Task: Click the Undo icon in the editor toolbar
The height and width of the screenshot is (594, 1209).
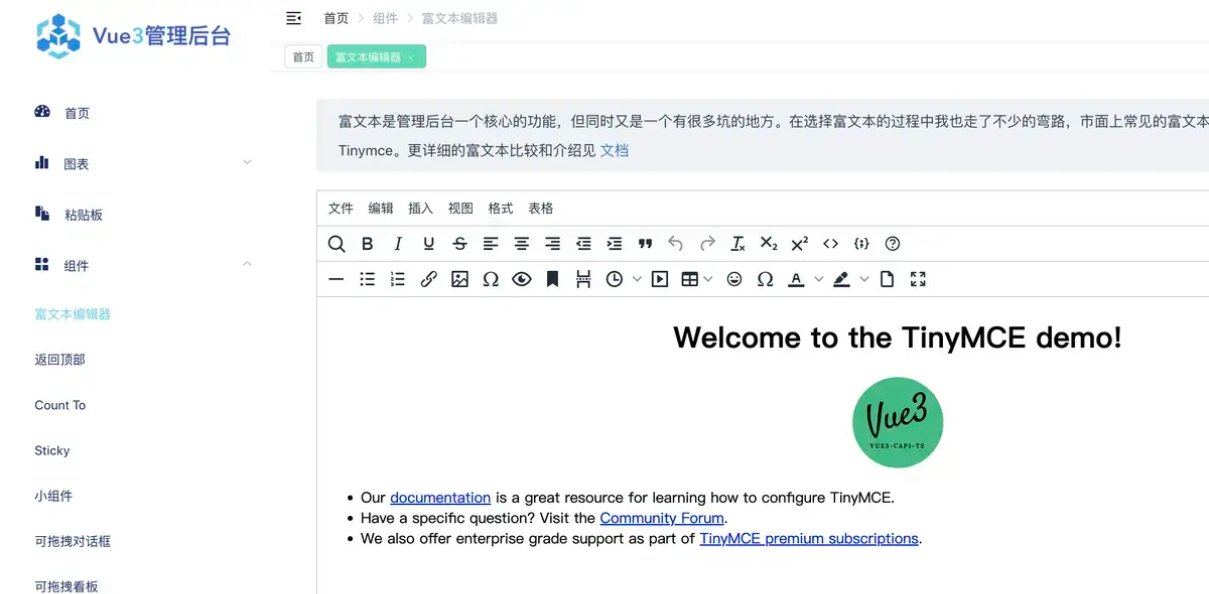Action: [x=676, y=243]
